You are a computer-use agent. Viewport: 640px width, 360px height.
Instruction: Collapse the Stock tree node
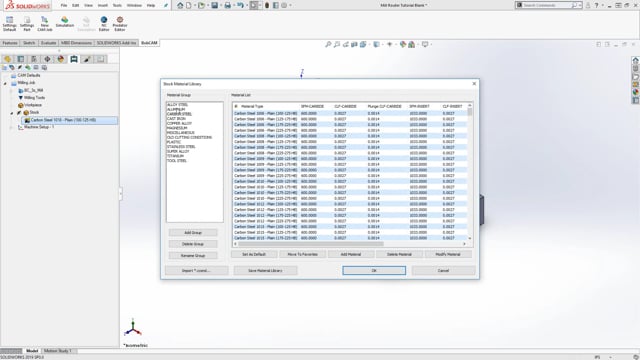pyautogui.click(x=12, y=113)
